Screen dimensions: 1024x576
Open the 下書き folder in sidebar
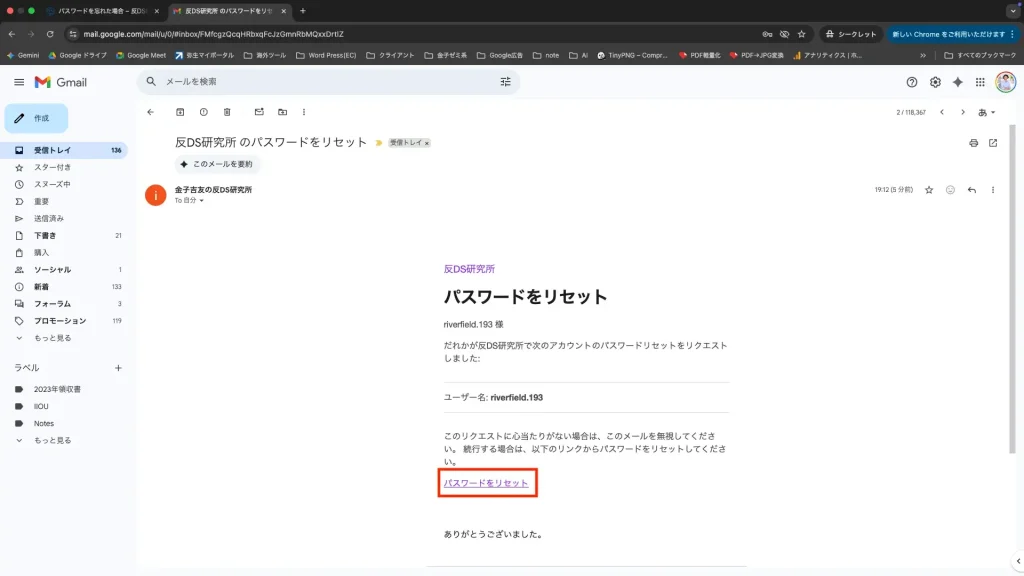tap(45, 236)
